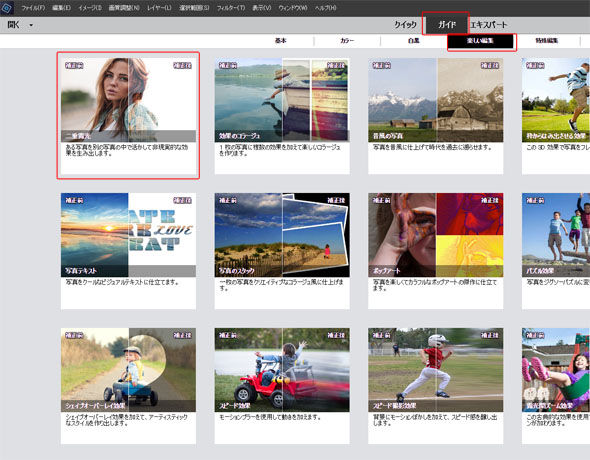
Task: Select the 特殊編集 category tab
Action: pos(547,41)
